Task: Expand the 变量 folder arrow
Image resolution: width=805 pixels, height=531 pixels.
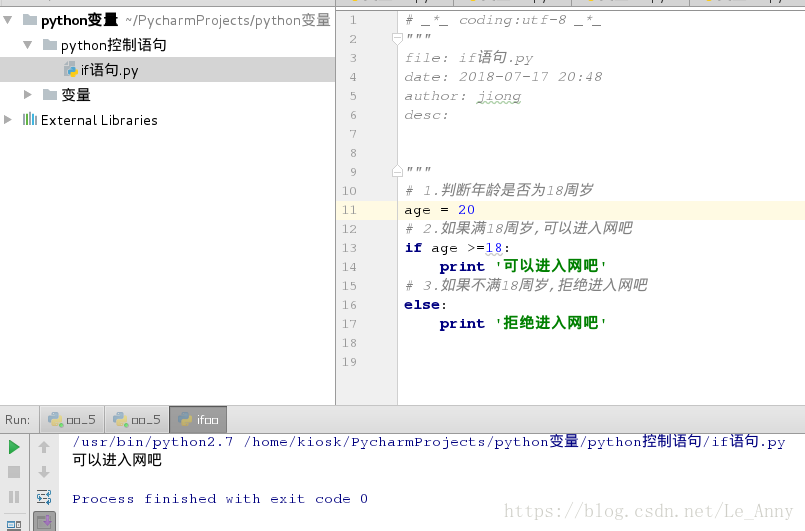Action: click(x=28, y=94)
